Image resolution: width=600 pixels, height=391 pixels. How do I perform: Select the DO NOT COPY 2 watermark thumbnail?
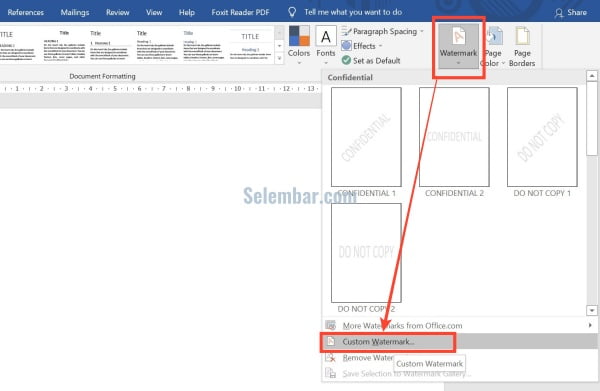pos(366,253)
